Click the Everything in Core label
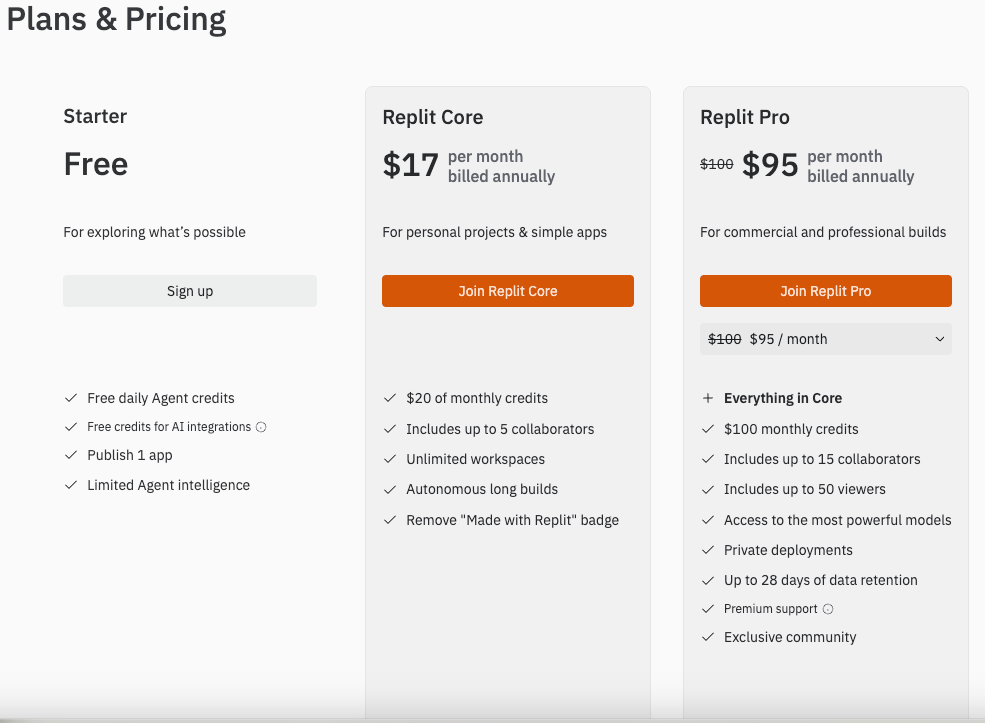Viewport: 985px width, 723px height. (783, 398)
